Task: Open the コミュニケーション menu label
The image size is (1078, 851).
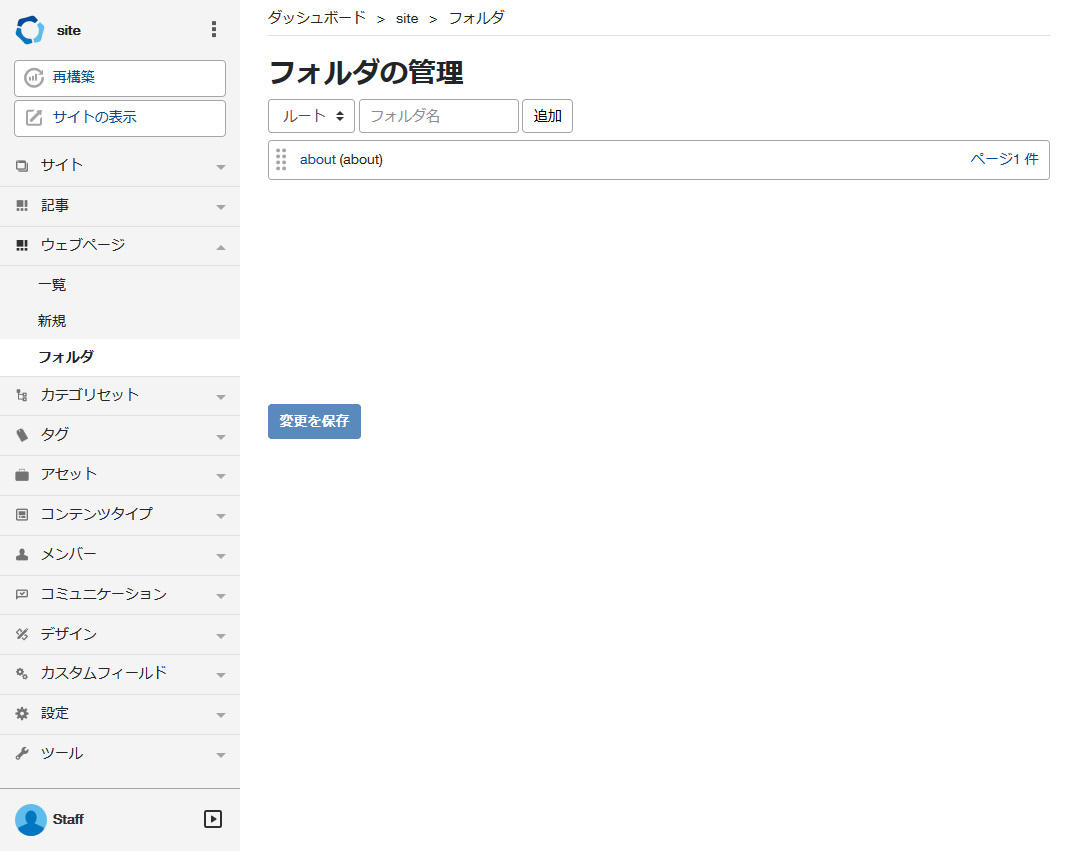Action: point(104,594)
